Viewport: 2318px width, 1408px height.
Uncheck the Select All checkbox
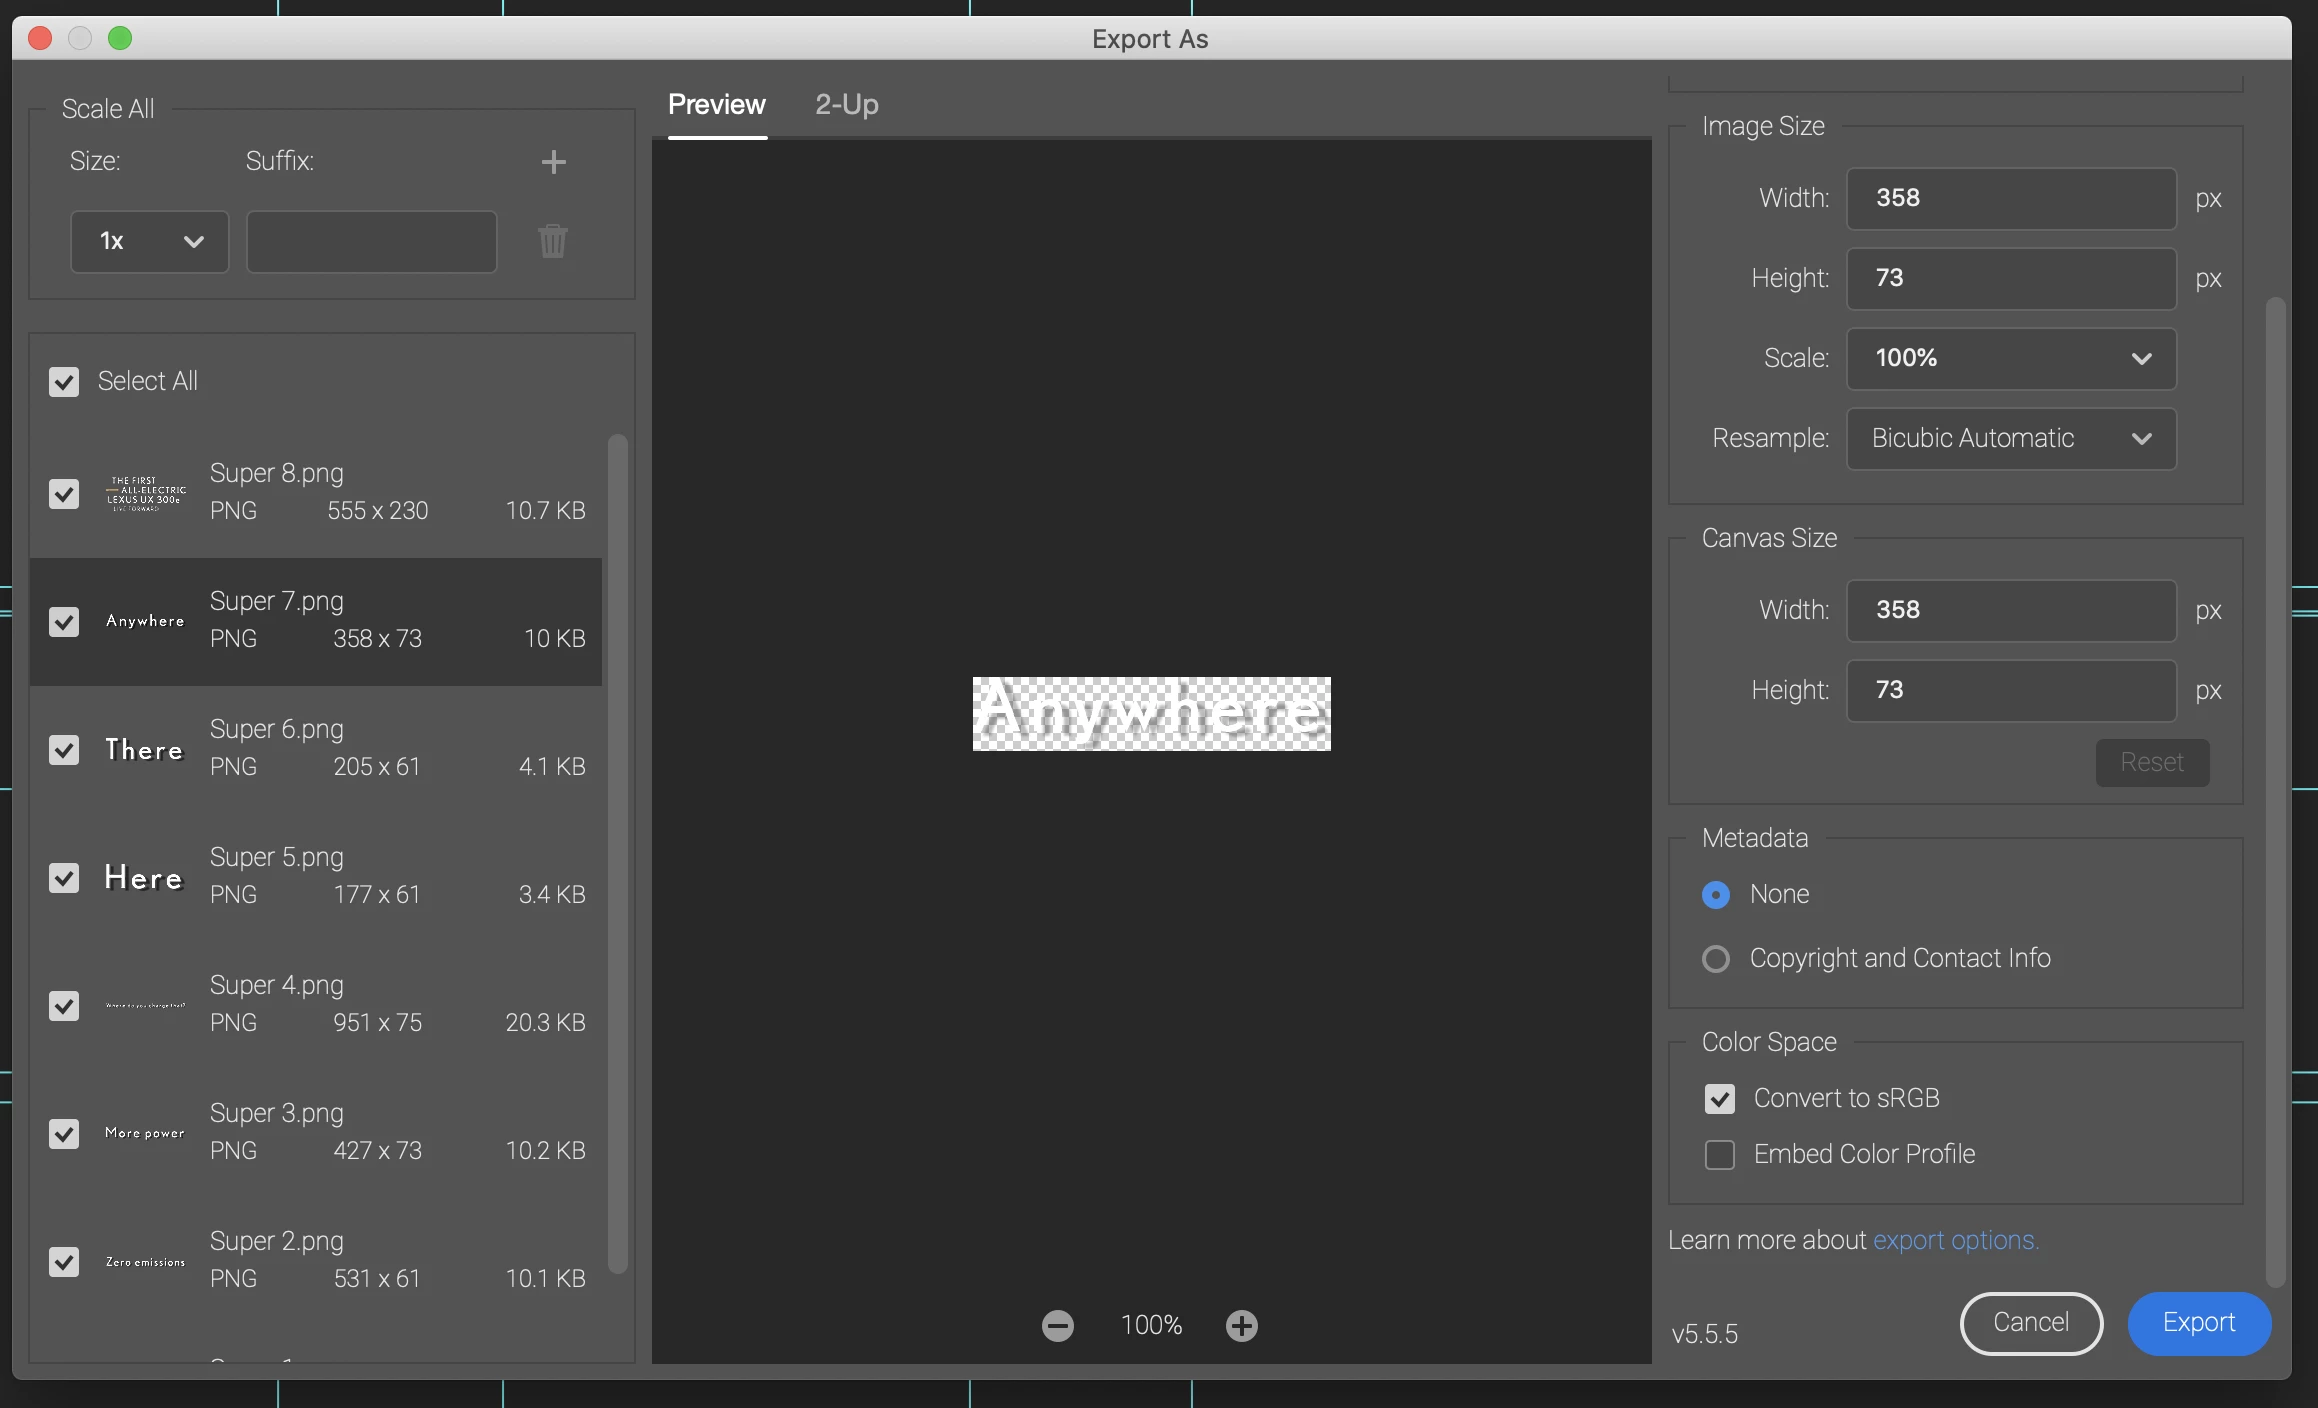[x=64, y=382]
